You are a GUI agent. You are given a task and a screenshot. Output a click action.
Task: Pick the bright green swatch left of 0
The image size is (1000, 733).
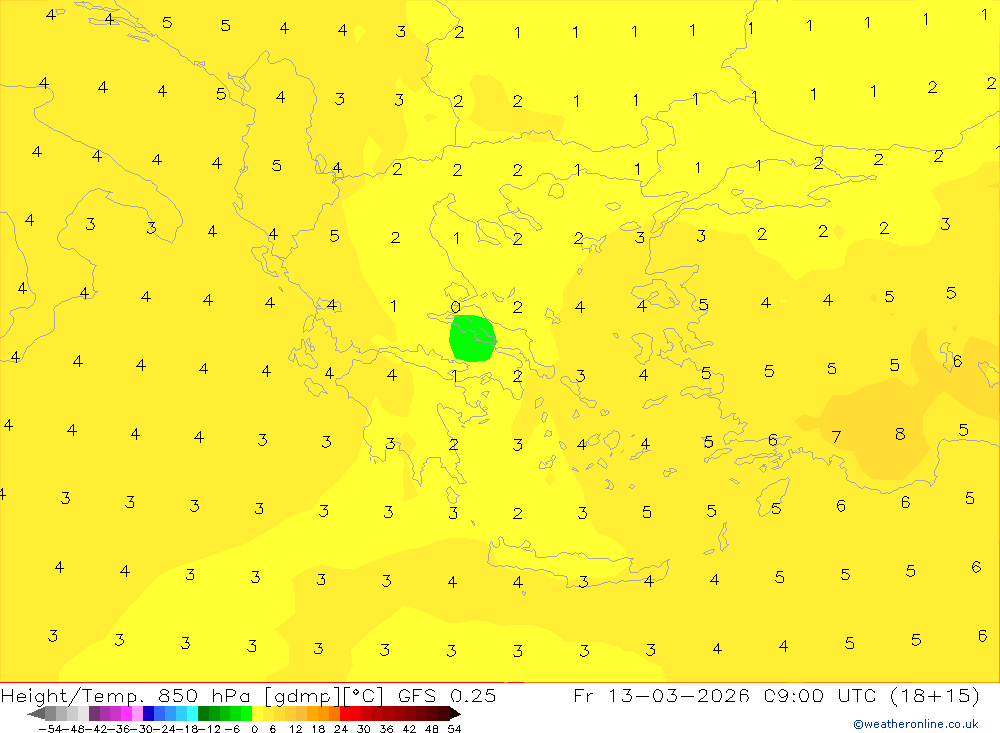(246, 714)
